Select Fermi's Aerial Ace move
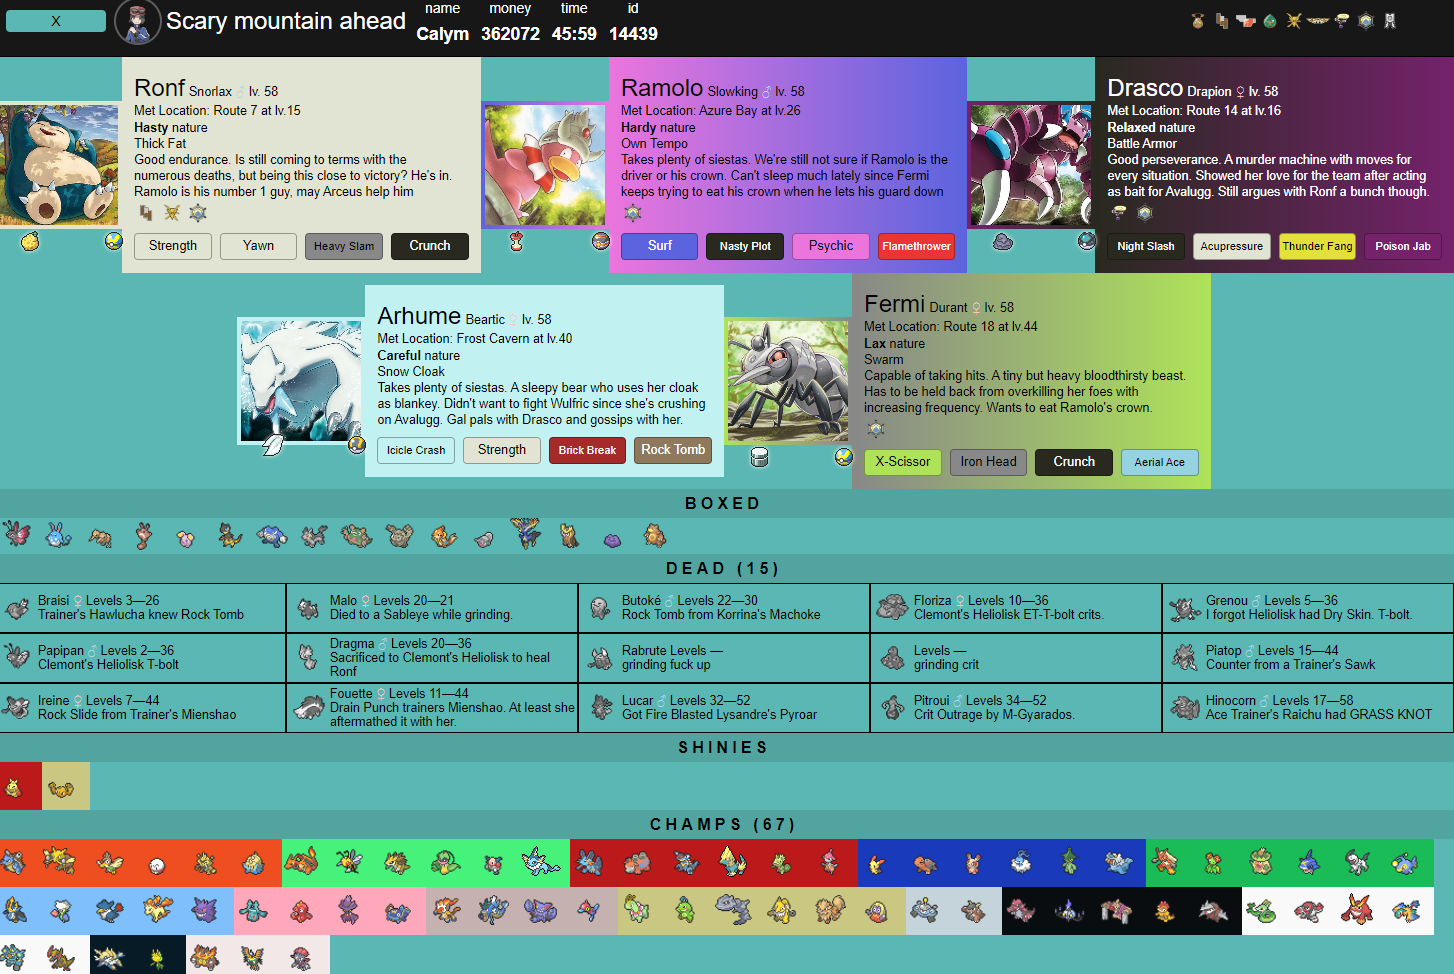1454x974 pixels. [x=1159, y=462]
